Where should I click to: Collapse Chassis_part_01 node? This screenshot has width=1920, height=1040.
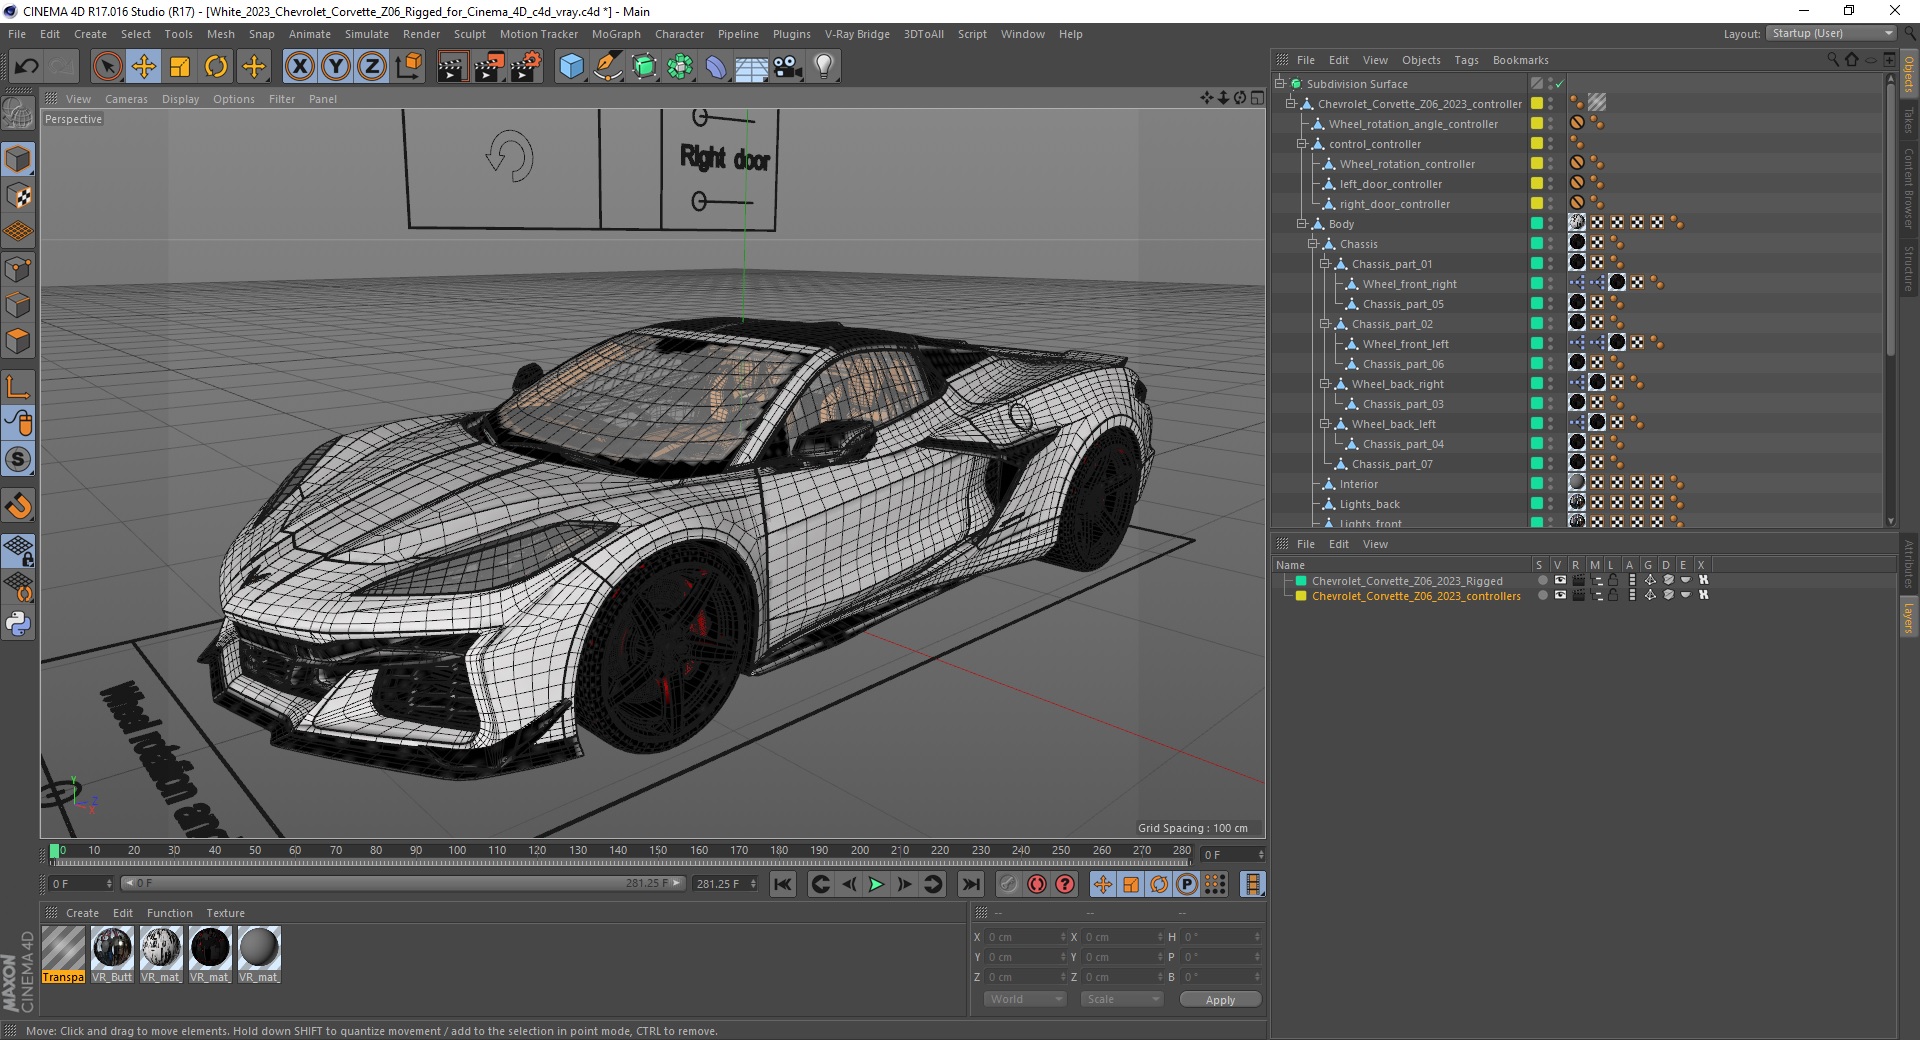click(1324, 264)
